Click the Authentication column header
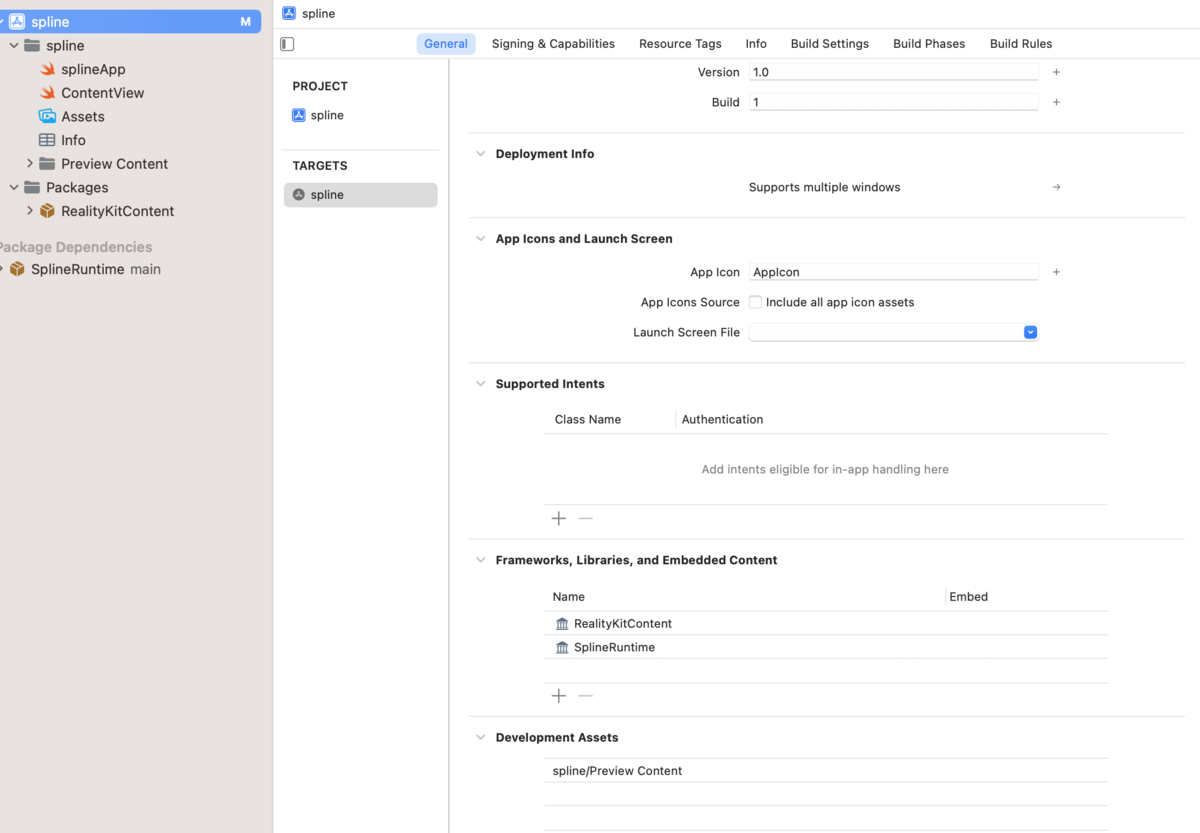1200x833 pixels. click(x=722, y=419)
